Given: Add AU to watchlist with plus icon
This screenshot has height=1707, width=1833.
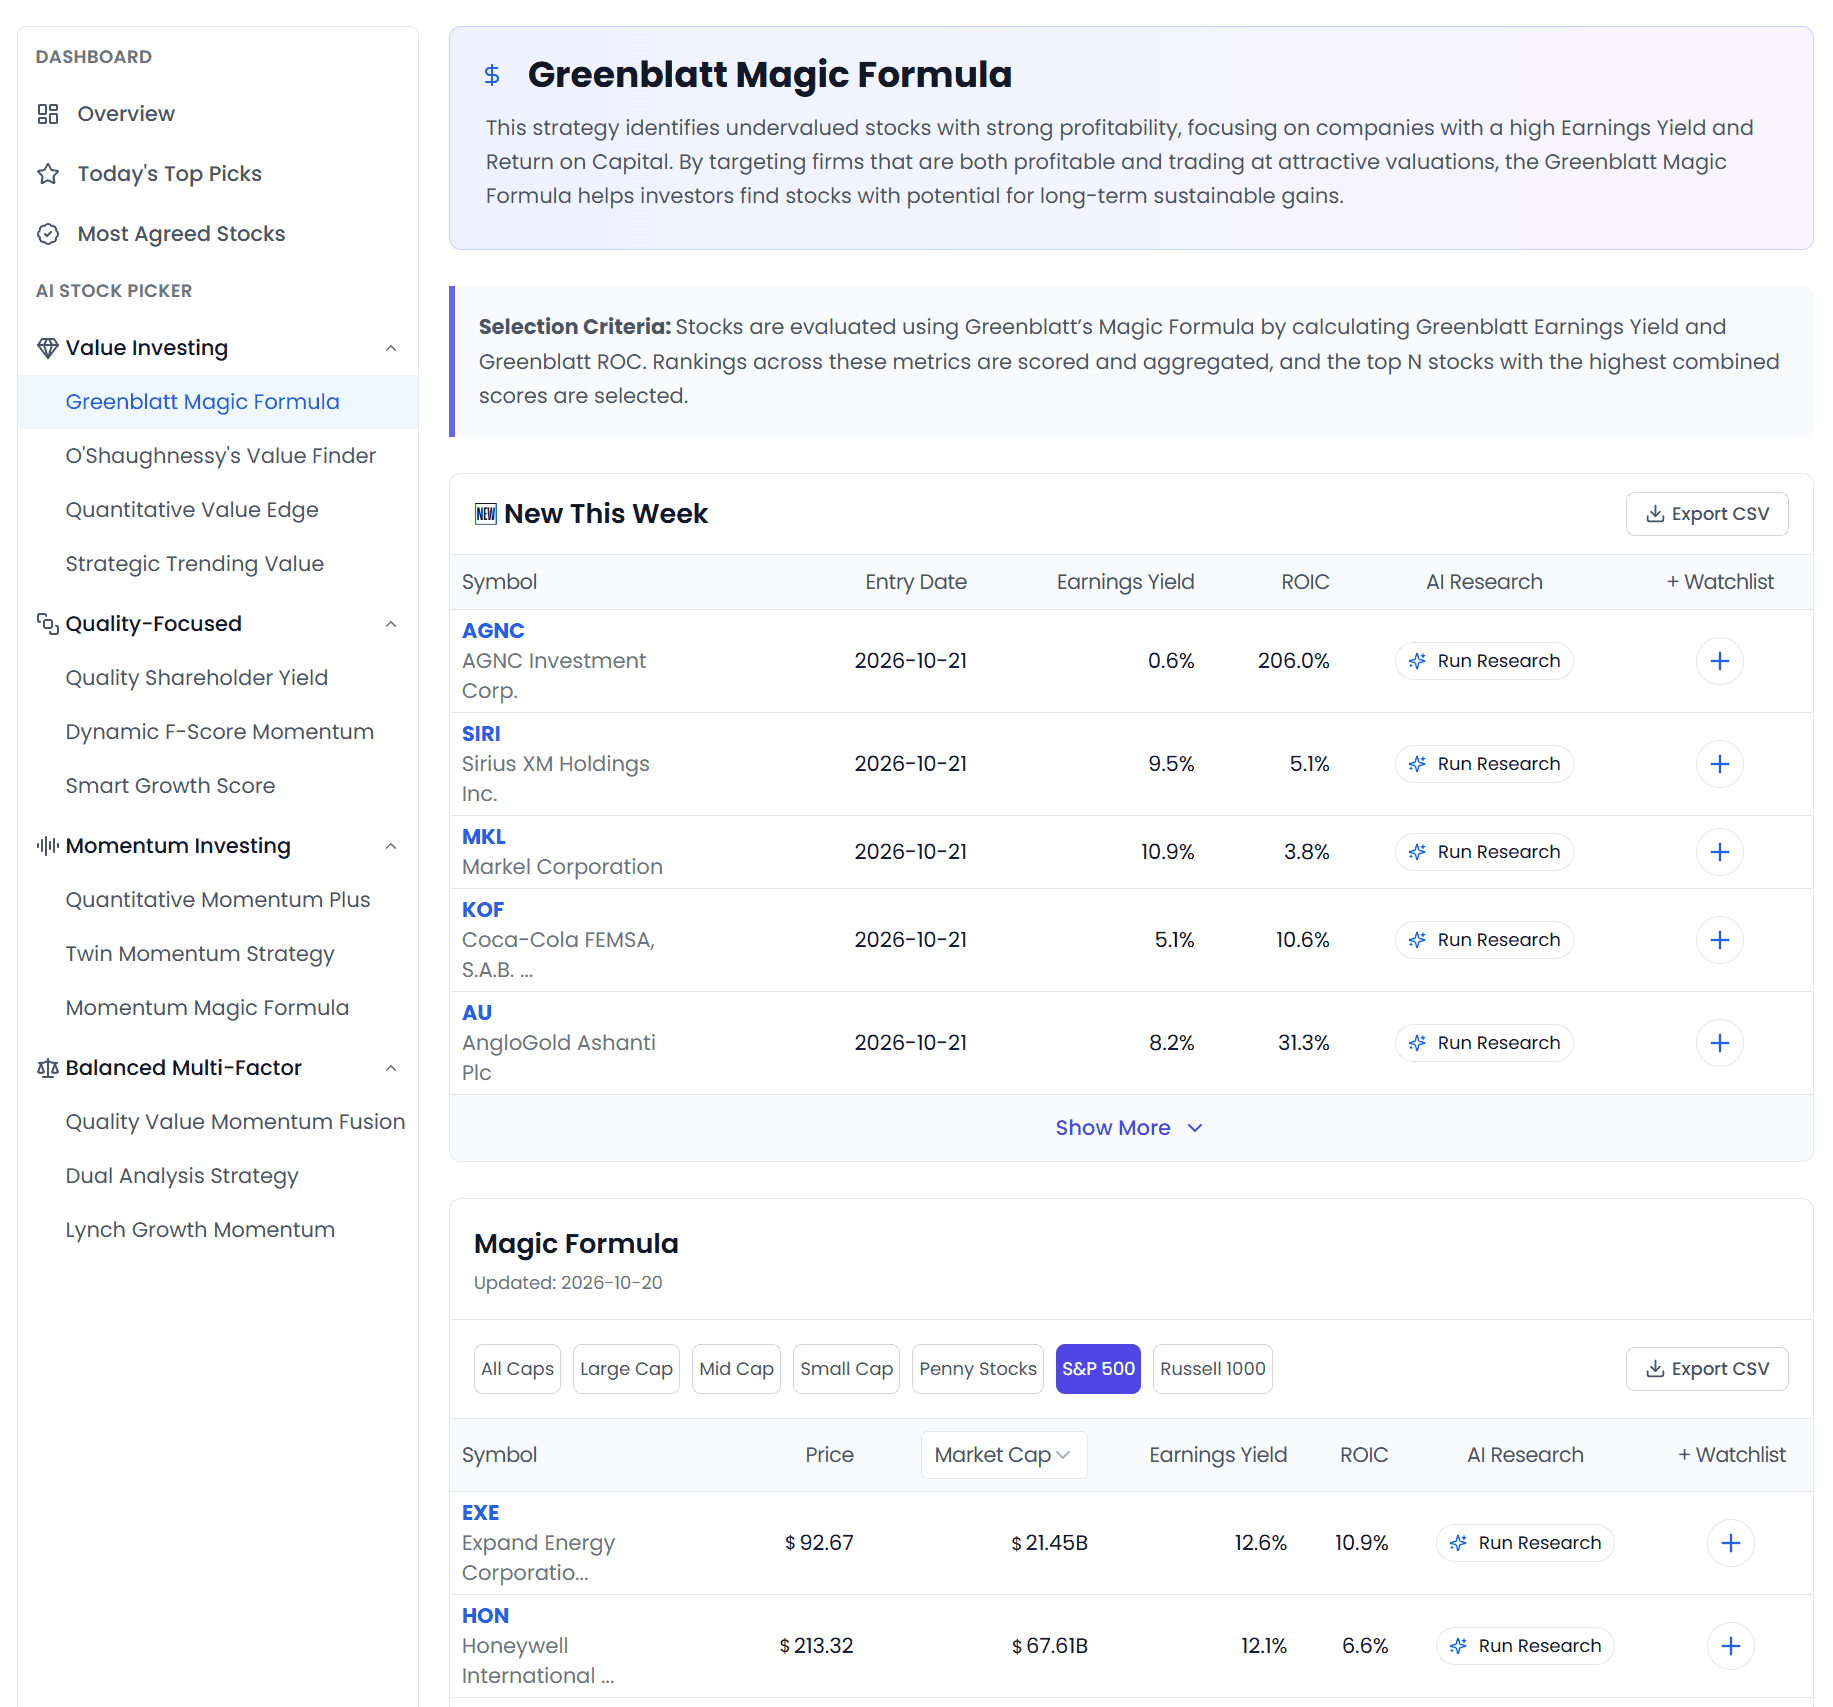Looking at the screenshot, I should click(1720, 1043).
